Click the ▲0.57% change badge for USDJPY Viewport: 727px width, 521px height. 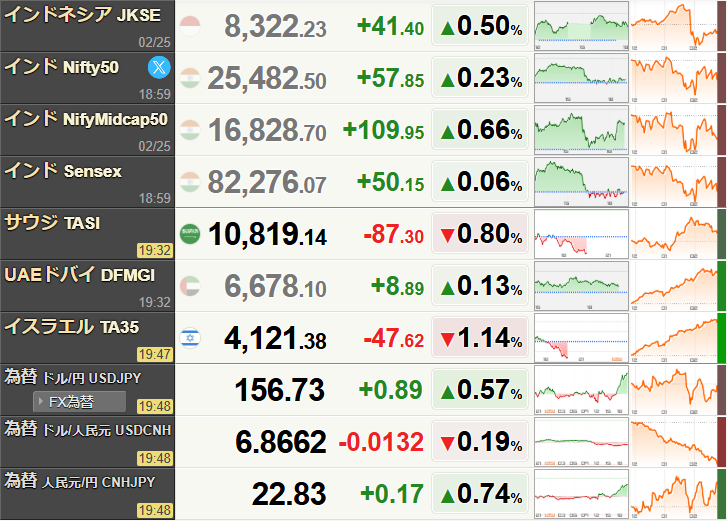tap(480, 389)
